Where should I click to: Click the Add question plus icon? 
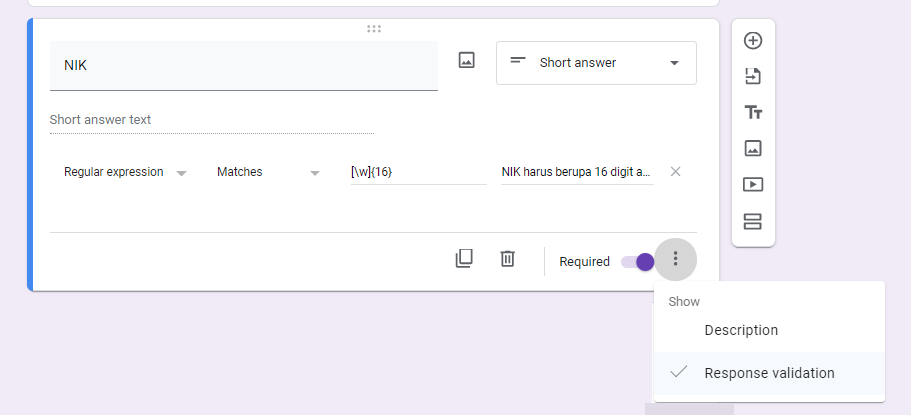point(753,41)
